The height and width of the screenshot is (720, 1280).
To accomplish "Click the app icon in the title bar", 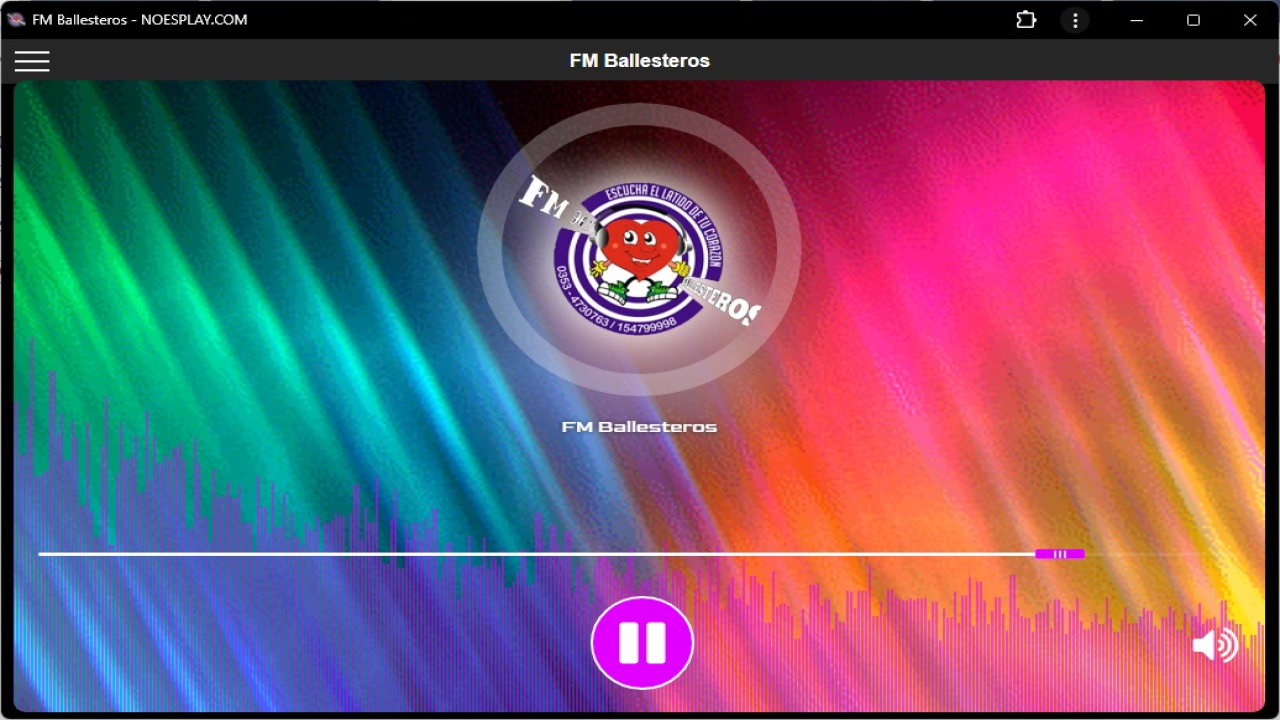I will pos(16,20).
